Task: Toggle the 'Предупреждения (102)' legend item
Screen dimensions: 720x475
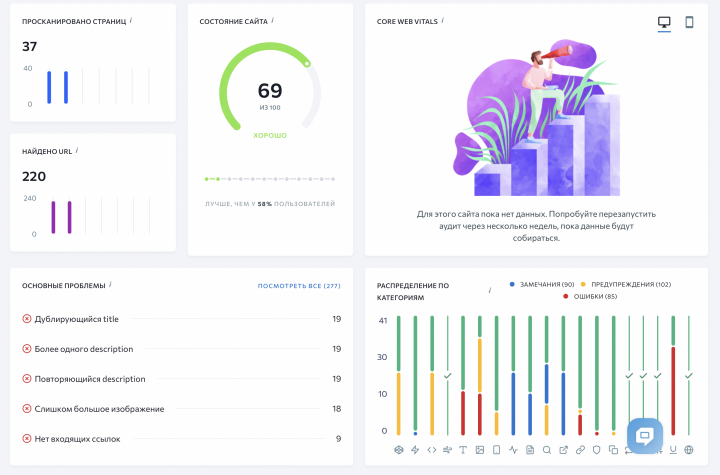Action: click(626, 284)
